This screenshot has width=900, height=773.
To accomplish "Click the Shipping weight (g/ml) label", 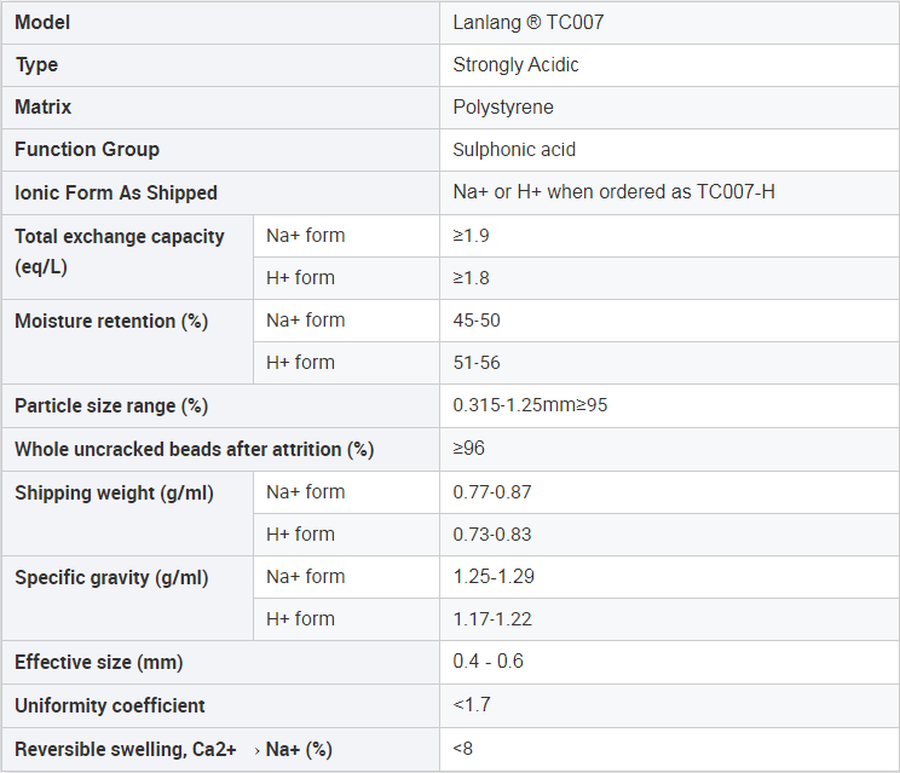I will click(x=114, y=493).
